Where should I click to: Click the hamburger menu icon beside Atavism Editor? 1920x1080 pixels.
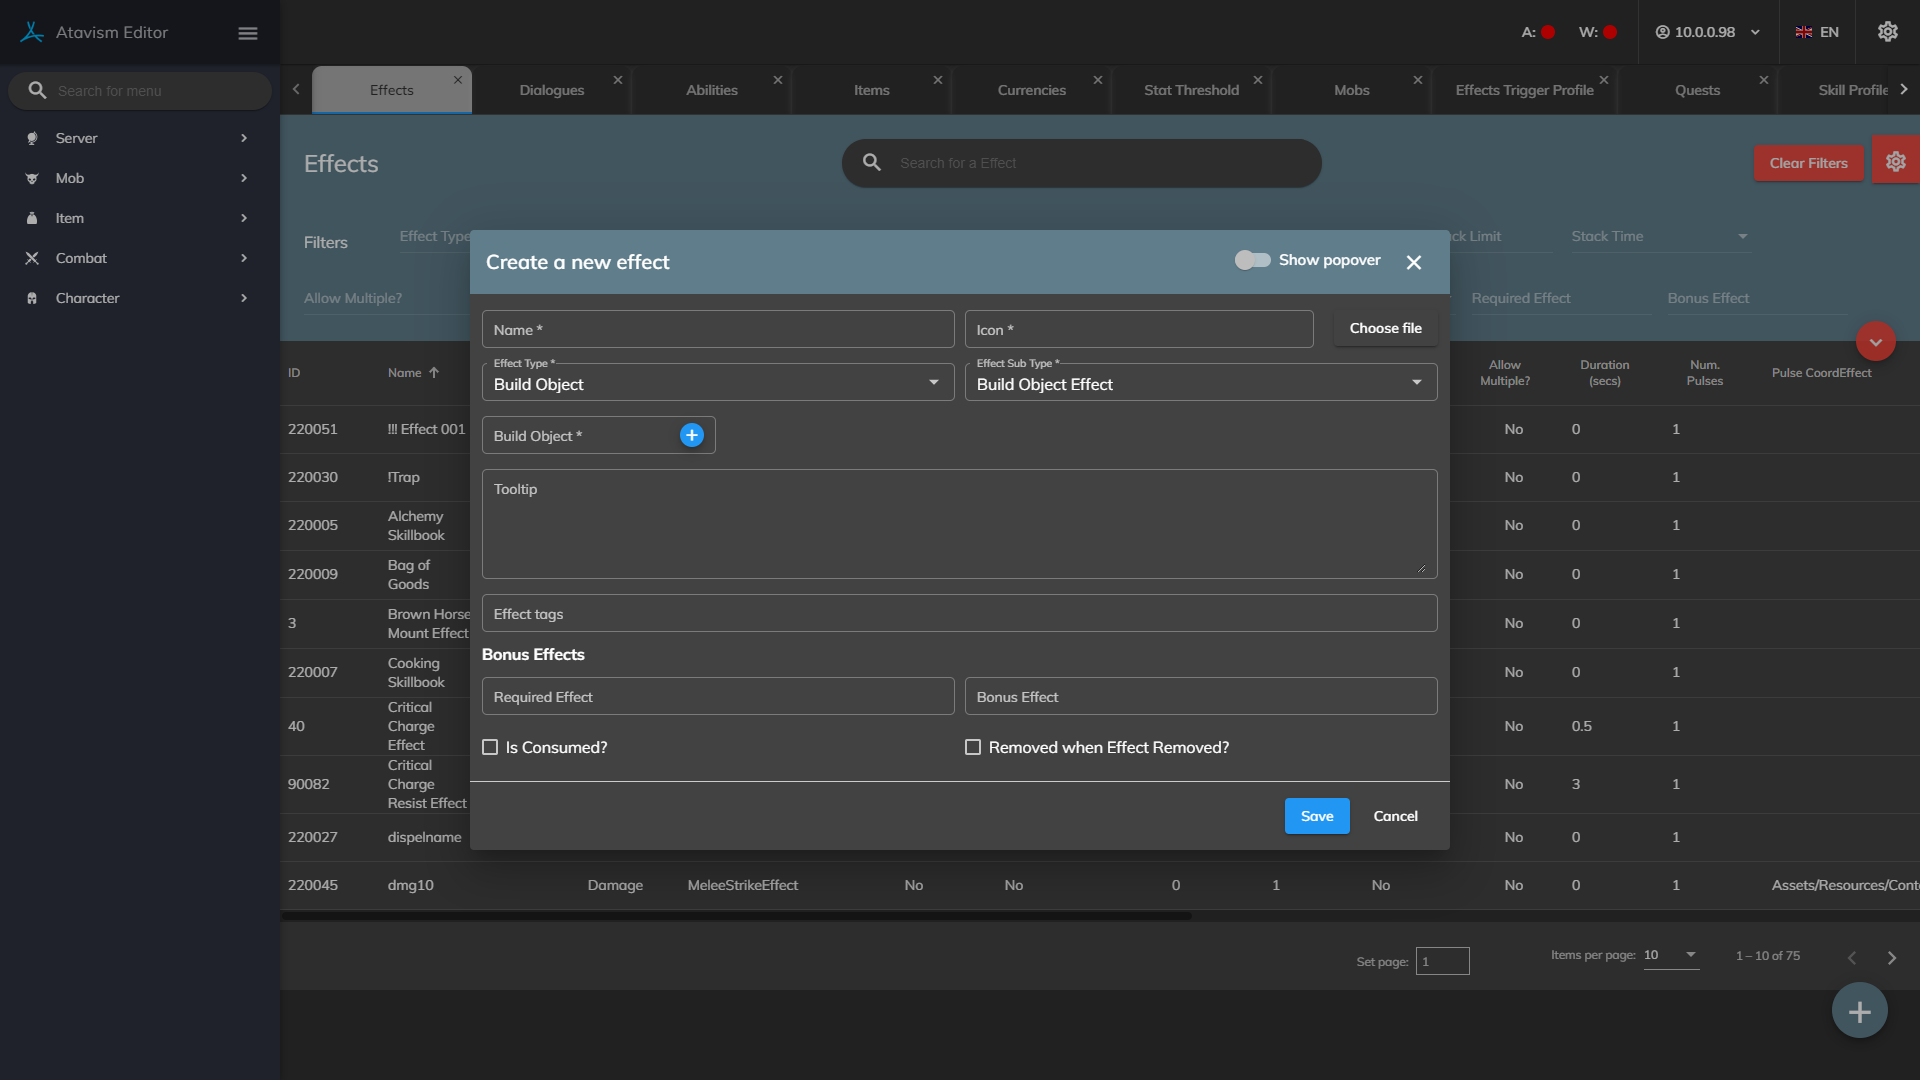(248, 33)
